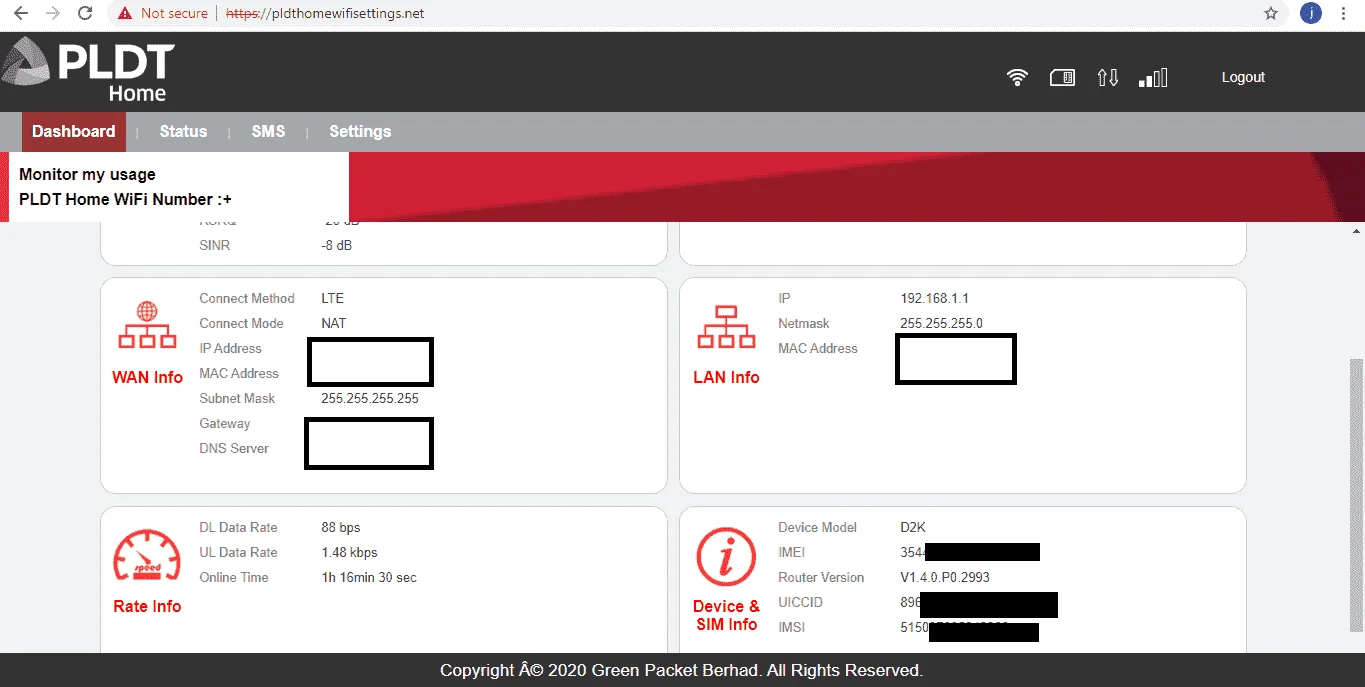Click the data transfer arrows icon
Image resolution: width=1365 pixels, height=687 pixels.
coord(1108,77)
